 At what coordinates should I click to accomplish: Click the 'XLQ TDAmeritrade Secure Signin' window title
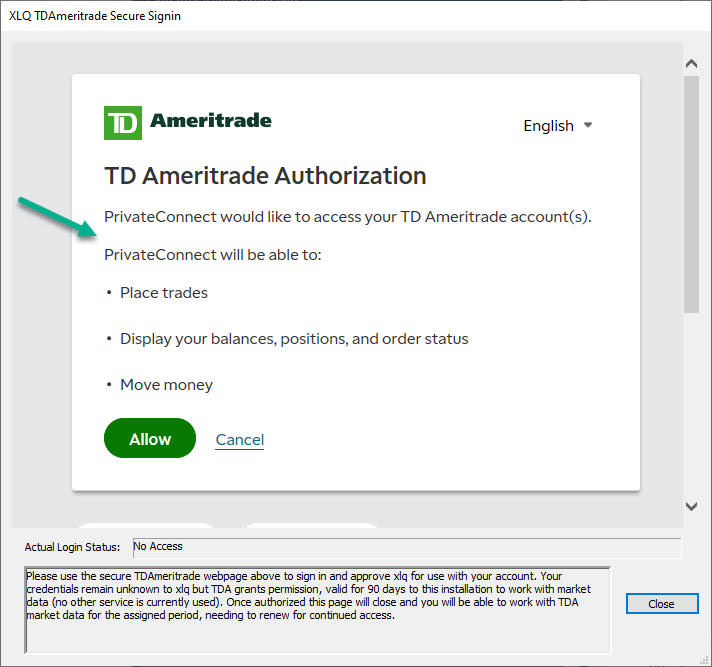[95, 16]
